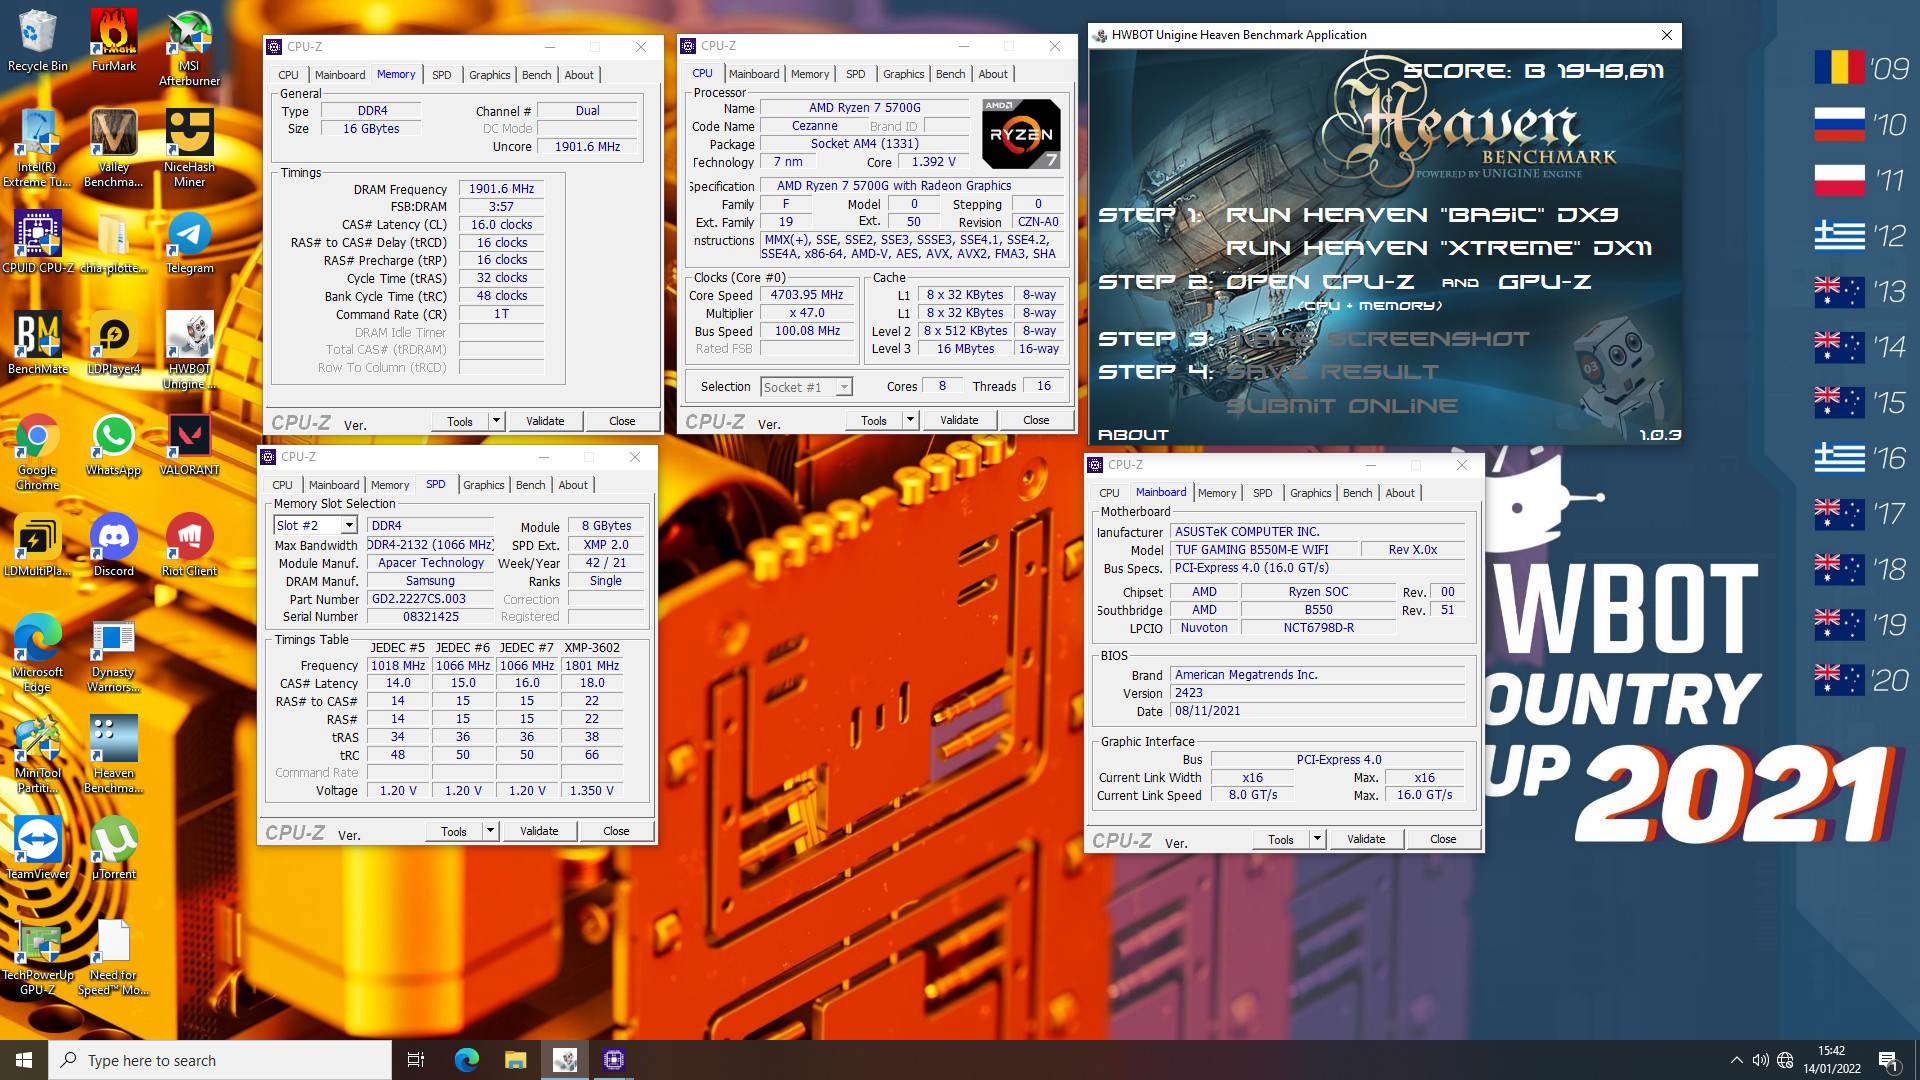The width and height of the screenshot is (1920, 1080).
Task: Launch Discord from the desktop
Action: [x=113, y=545]
